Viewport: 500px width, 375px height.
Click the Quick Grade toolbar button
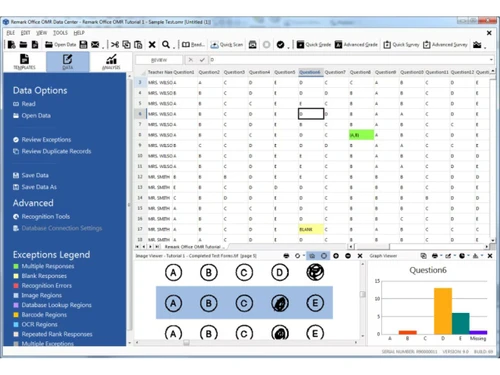pyautogui.click(x=314, y=44)
